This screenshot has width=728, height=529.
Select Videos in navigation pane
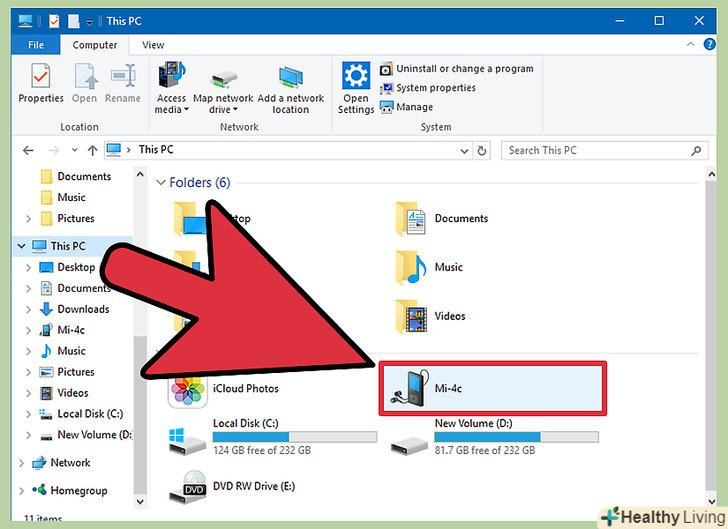pos(64,393)
